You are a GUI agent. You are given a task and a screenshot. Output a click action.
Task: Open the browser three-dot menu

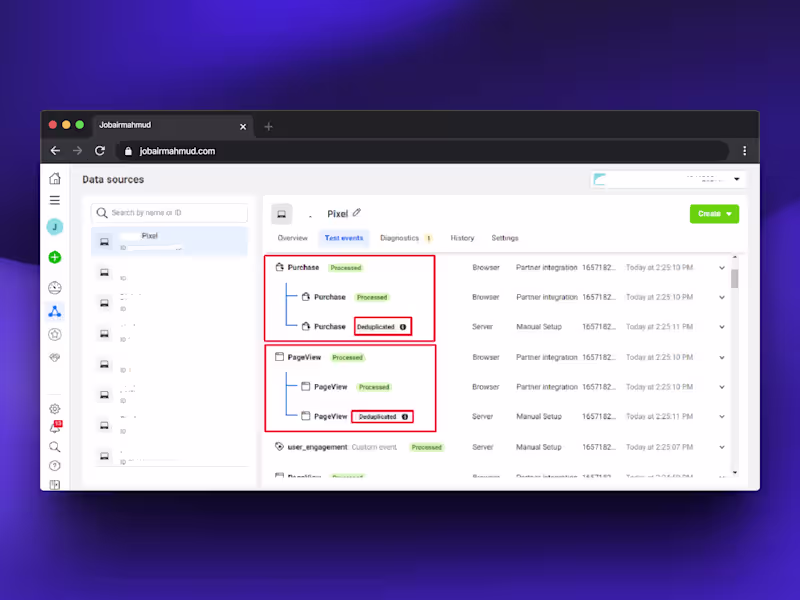[x=744, y=151]
